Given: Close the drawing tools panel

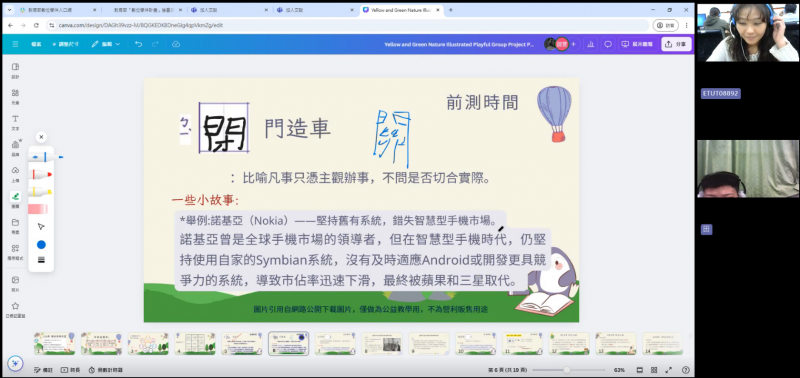Looking at the screenshot, I should coord(41,137).
